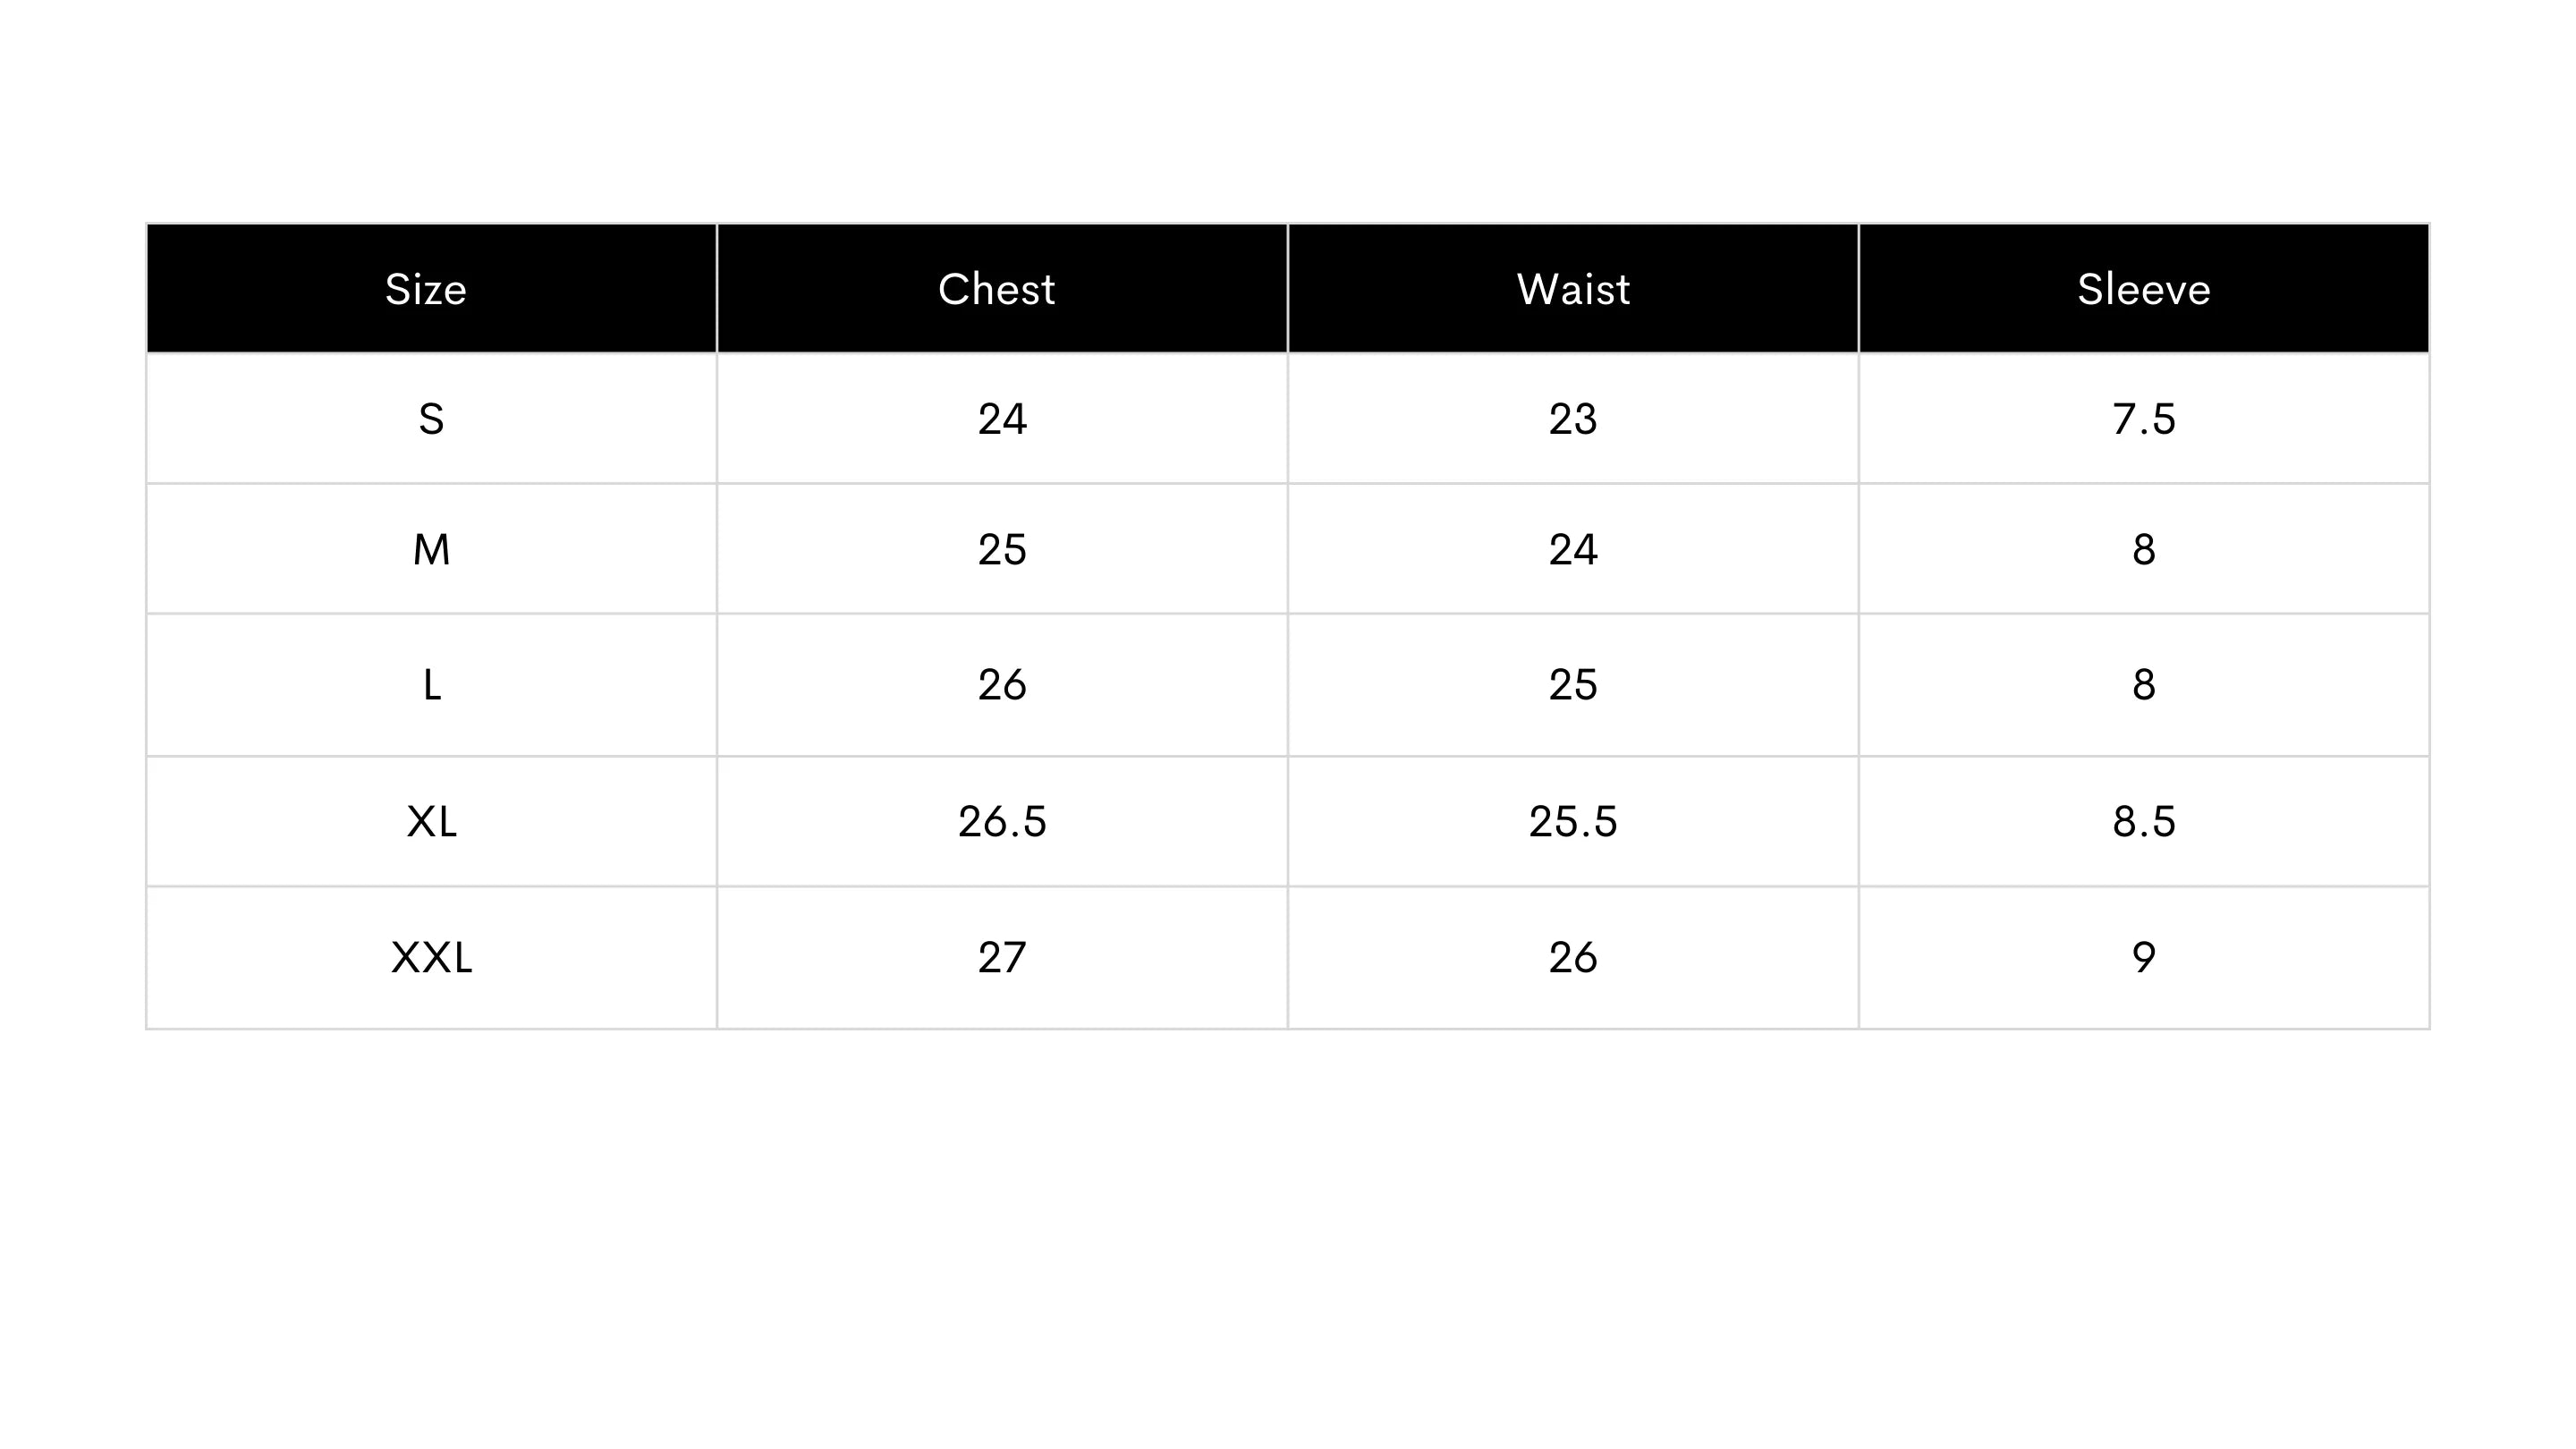Select the XXL size cell
Screen dimensions: 2576x1449
[x=431, y=958]
